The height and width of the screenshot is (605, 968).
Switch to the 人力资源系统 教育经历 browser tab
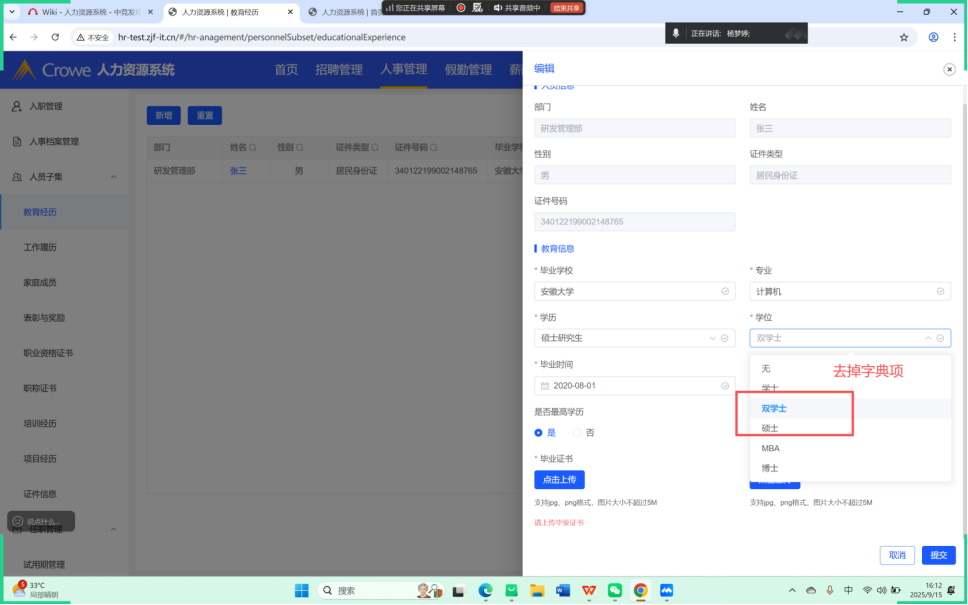click(230, 12)
